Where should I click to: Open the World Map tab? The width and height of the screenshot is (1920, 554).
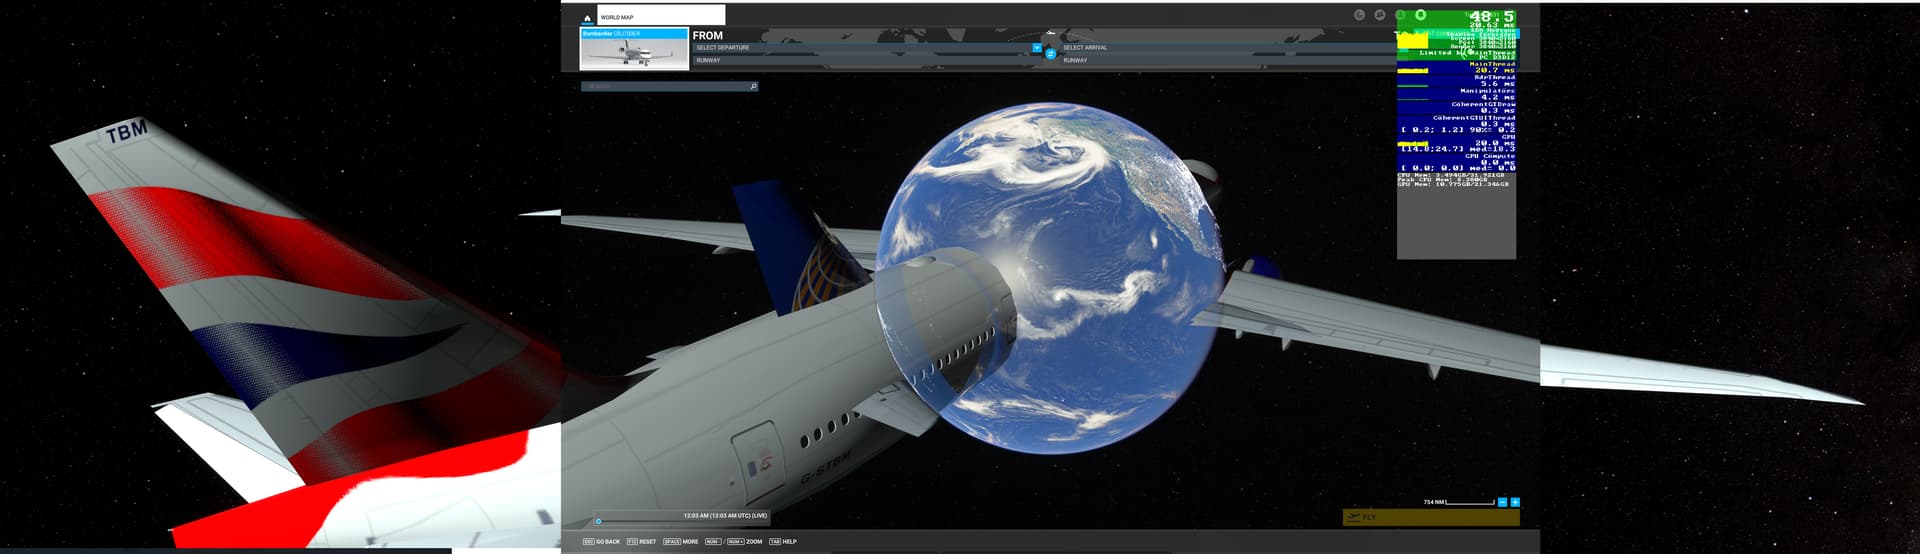(660, 16)
